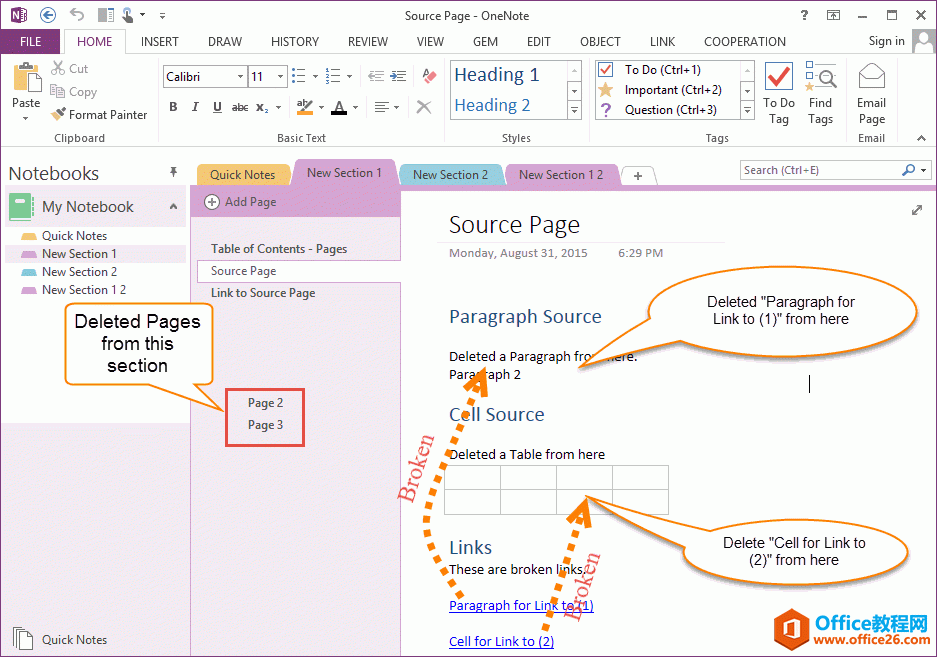Open the font name dropdown
This screenshot has width=937, height=657.
coord(241,77)
